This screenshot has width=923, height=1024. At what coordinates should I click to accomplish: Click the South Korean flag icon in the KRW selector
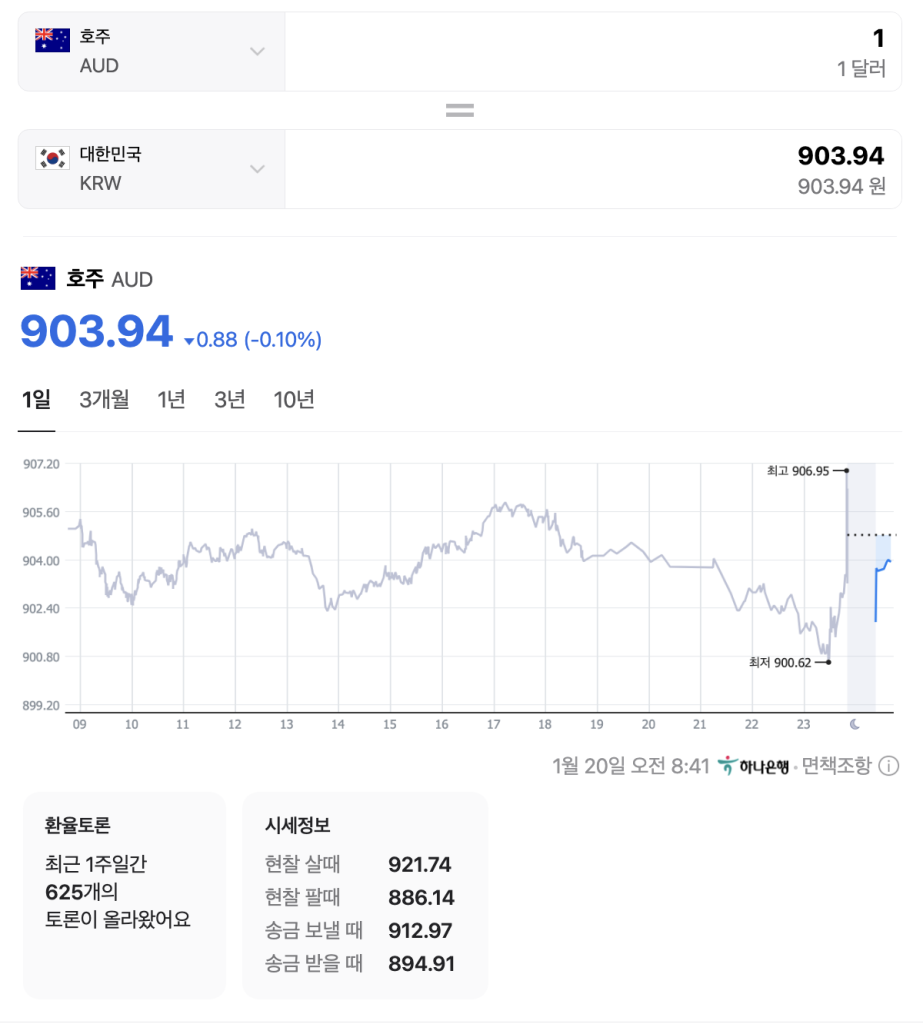click(x=52, y=158)
